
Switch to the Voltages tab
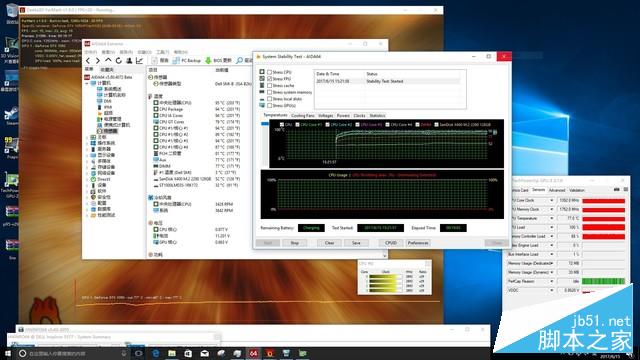(325, 116)
